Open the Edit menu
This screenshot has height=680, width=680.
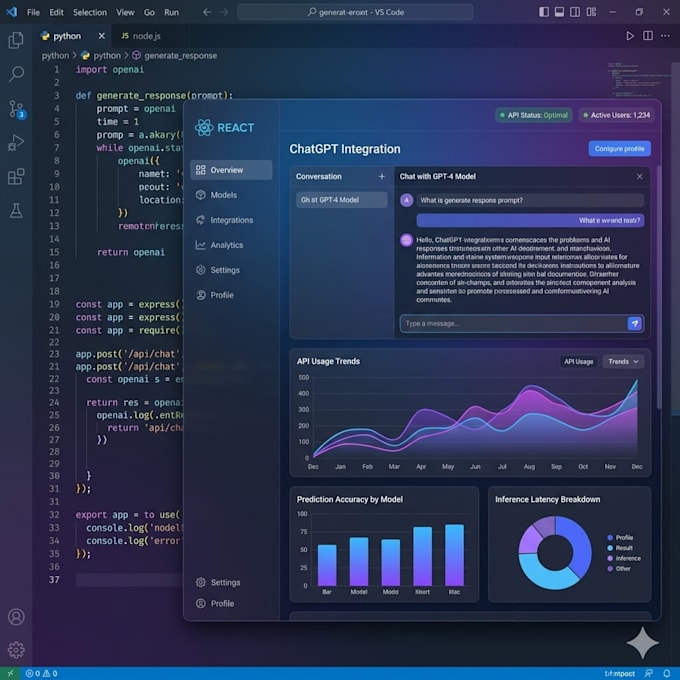(x=56, y=12)
